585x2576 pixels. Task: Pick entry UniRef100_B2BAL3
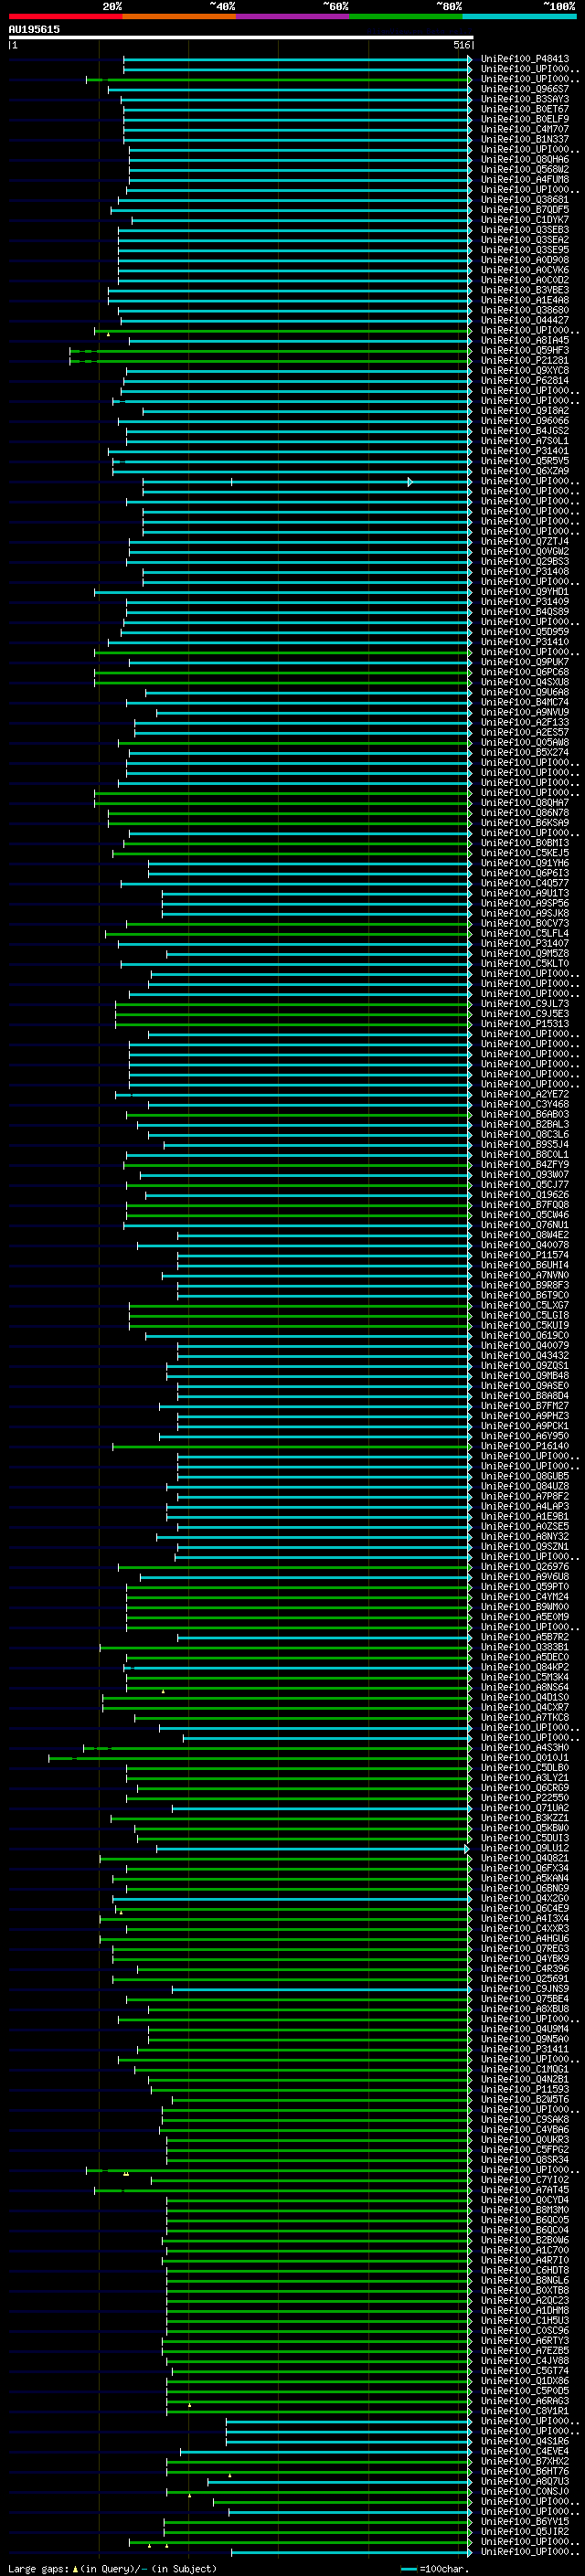[x=524, y=1124]
